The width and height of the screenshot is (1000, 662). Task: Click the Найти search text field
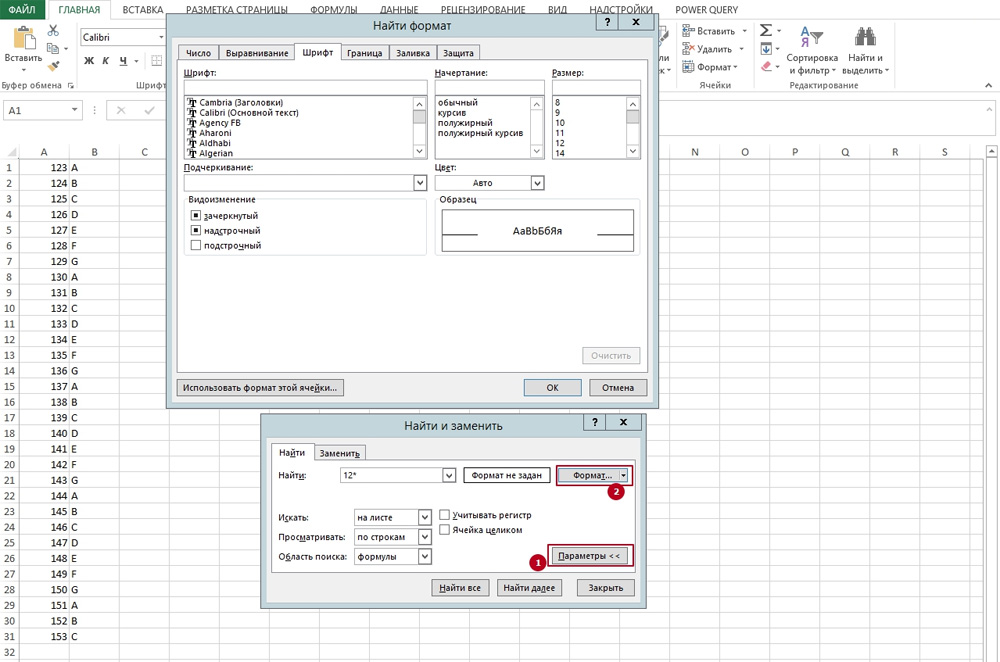(x=390, y=476)
